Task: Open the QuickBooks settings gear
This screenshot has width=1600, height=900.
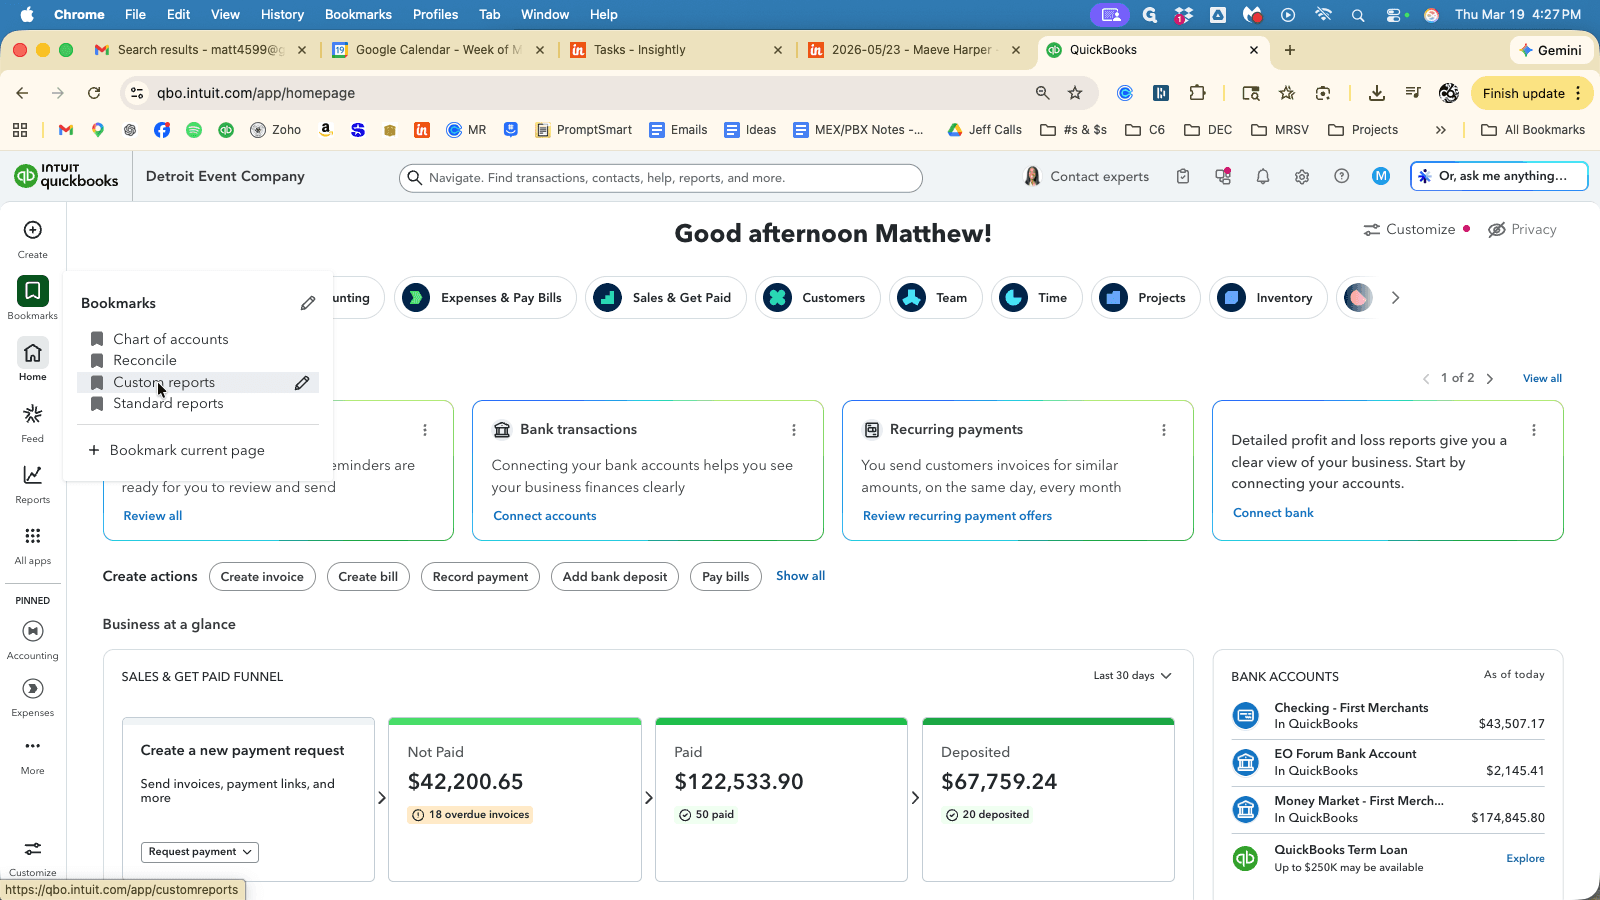Action: (1302, 177)
